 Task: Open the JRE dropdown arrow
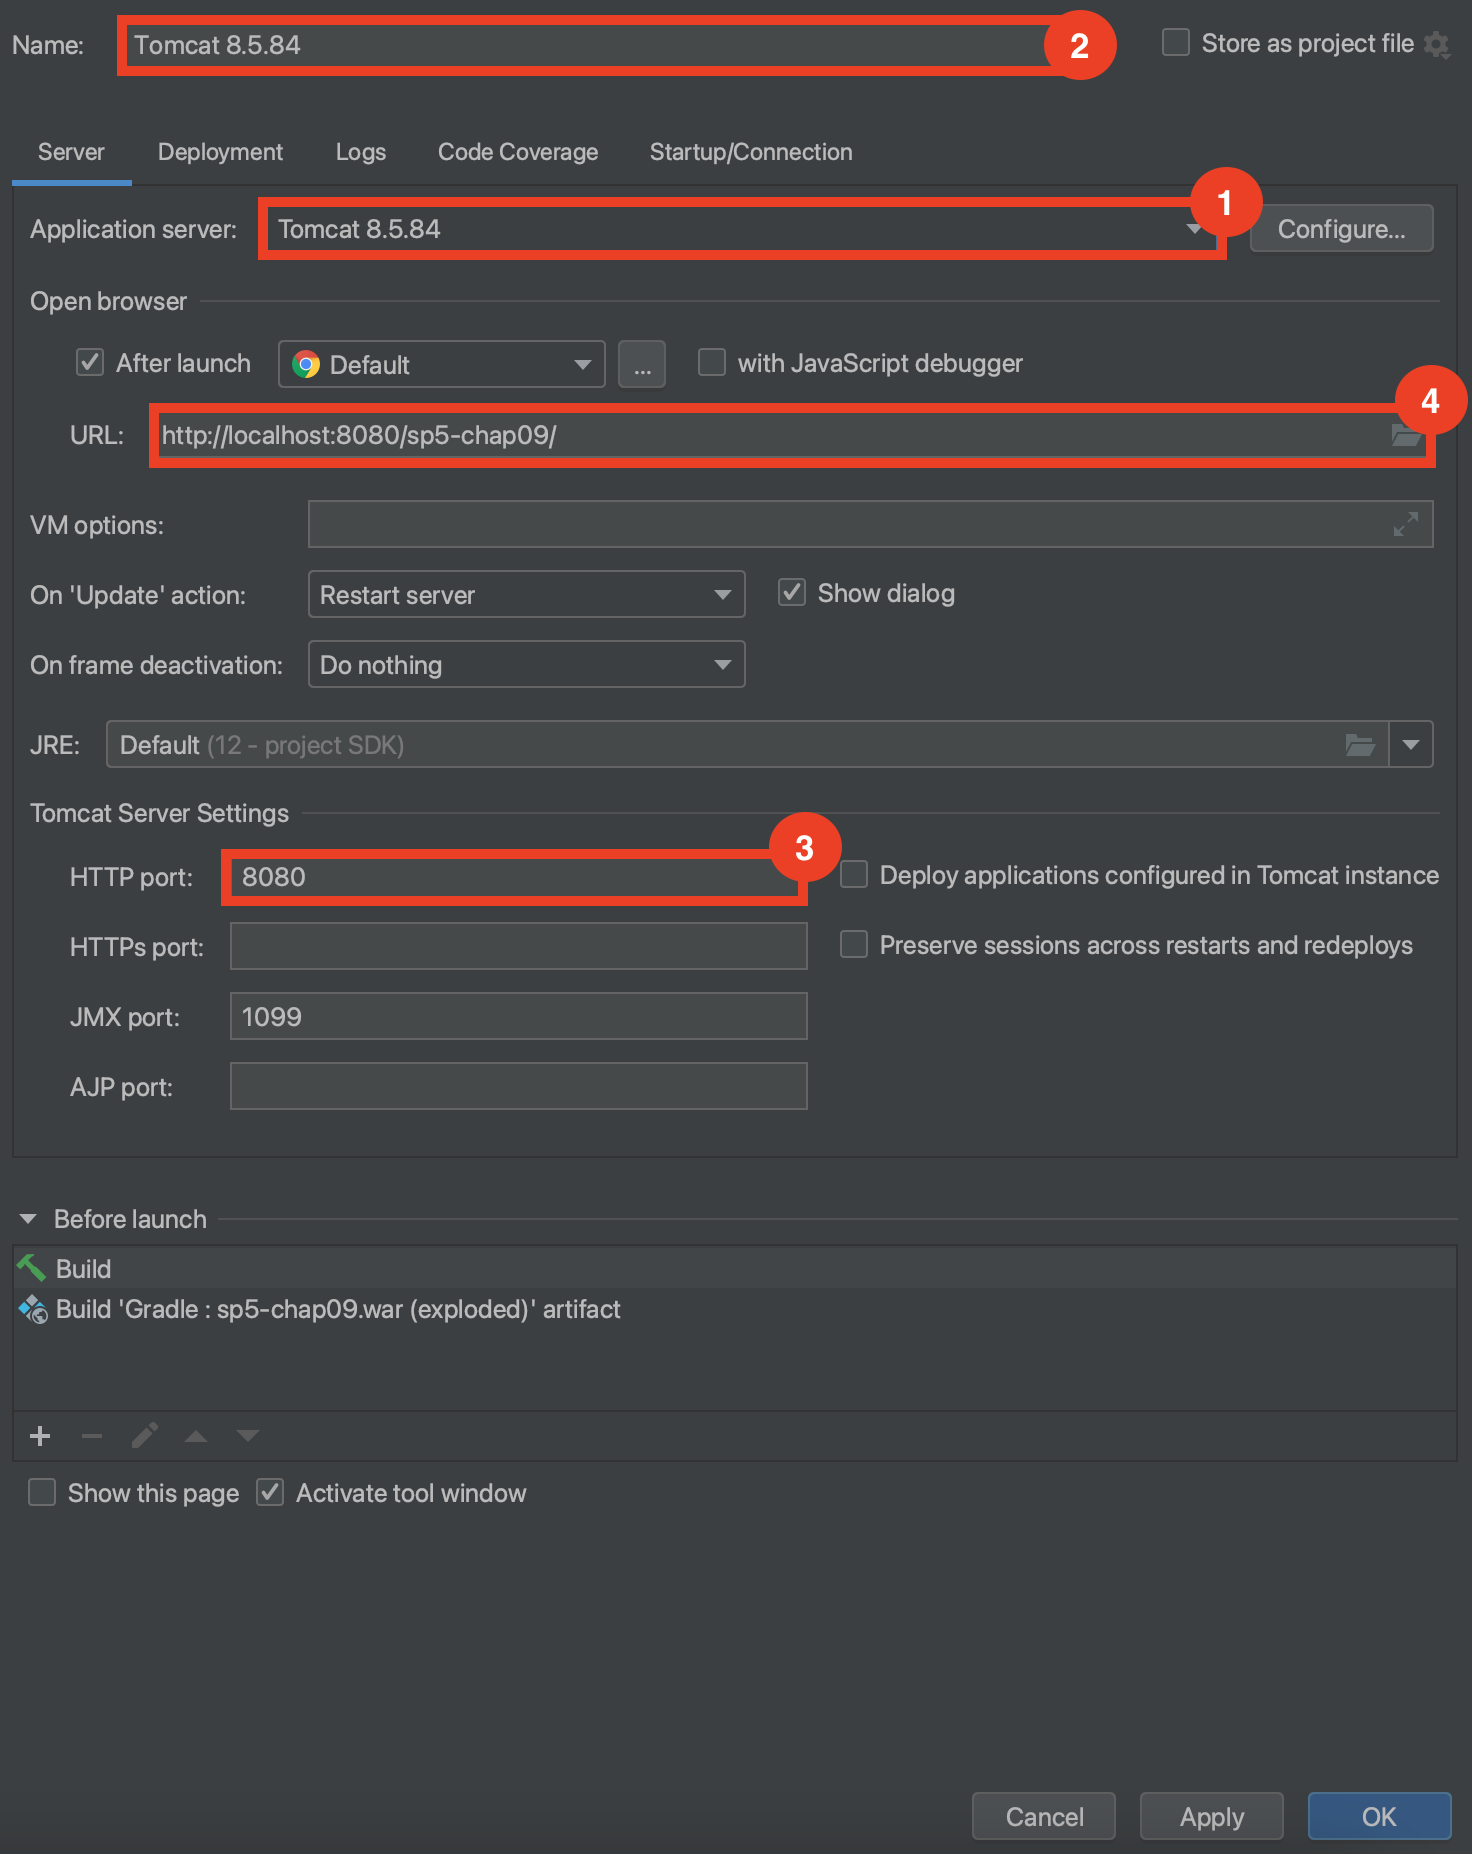point(1411,744)
